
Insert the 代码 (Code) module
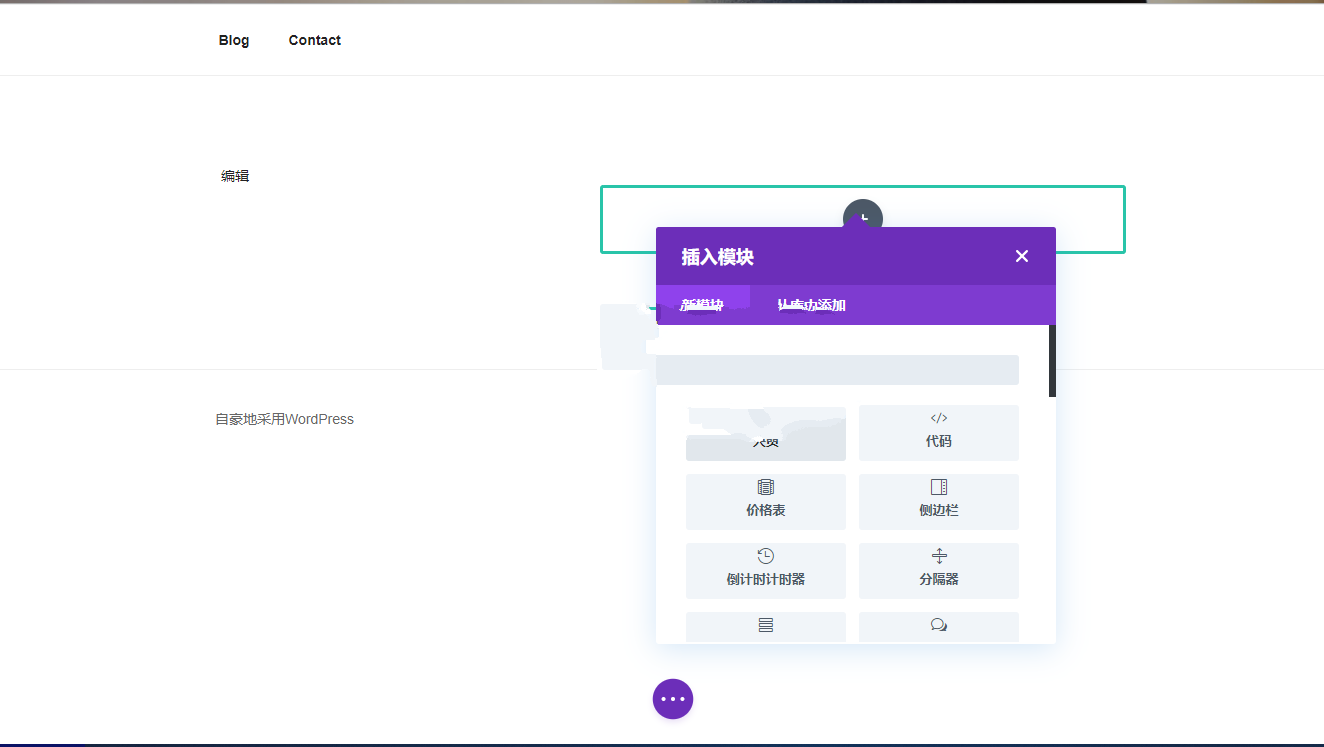point(938,432)
